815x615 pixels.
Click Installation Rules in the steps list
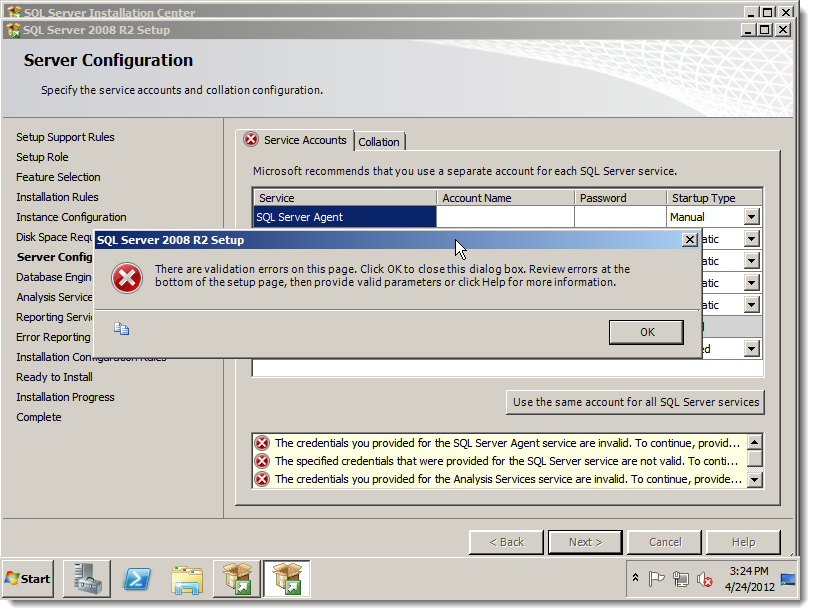(57, 197)
